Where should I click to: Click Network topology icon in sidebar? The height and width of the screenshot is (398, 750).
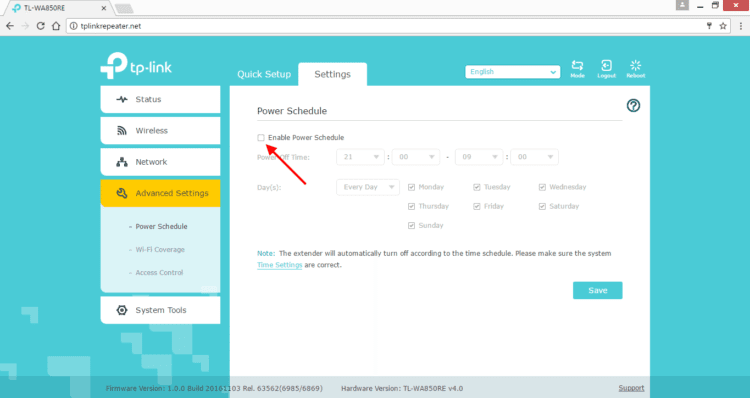point(122,162)
